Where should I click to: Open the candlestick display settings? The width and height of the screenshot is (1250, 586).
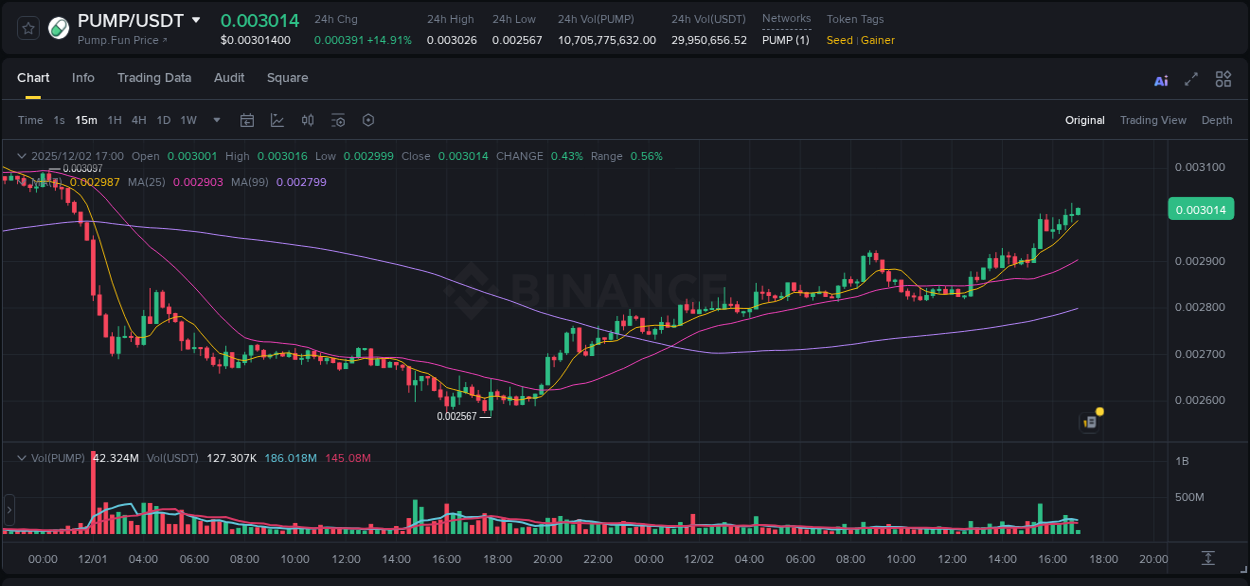[x=307, y=120]
